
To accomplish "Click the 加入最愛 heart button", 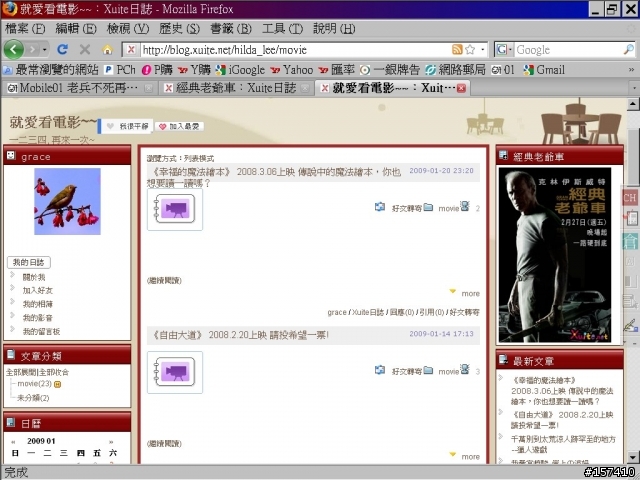I will [x=180, y=127].
